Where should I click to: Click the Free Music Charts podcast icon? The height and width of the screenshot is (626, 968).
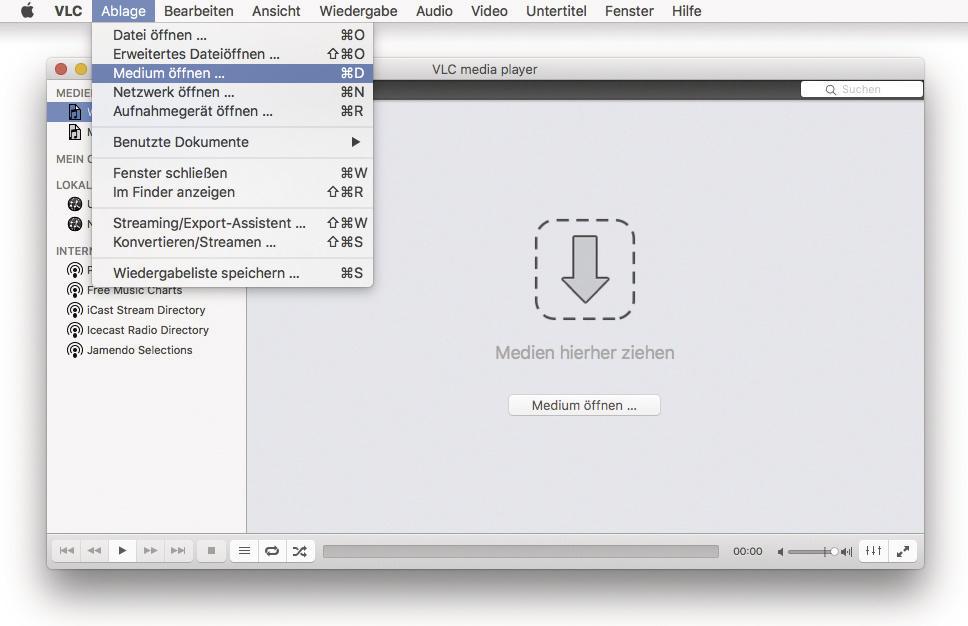point(75,290)
